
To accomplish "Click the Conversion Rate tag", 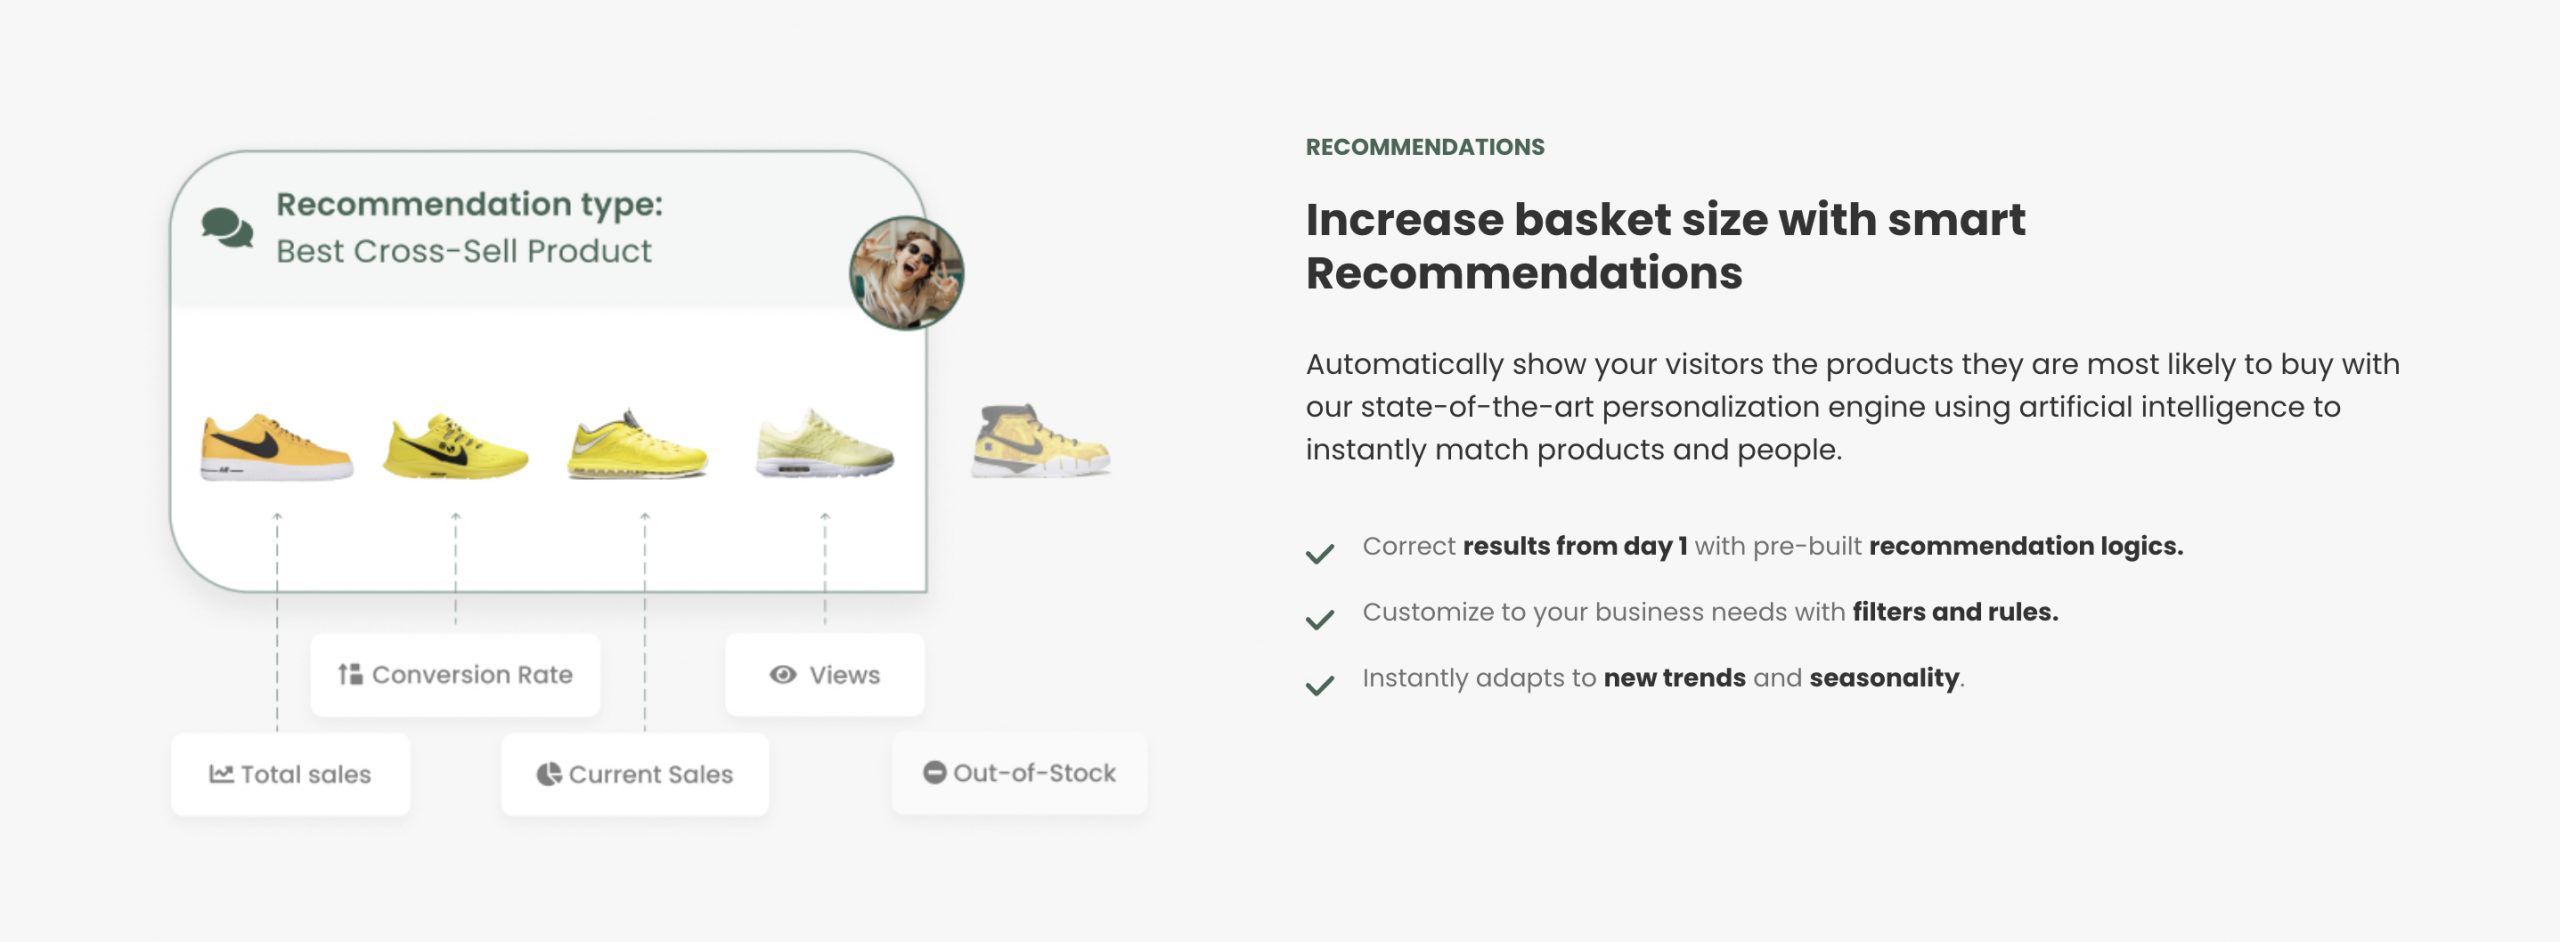I will [x=472, y=675].
